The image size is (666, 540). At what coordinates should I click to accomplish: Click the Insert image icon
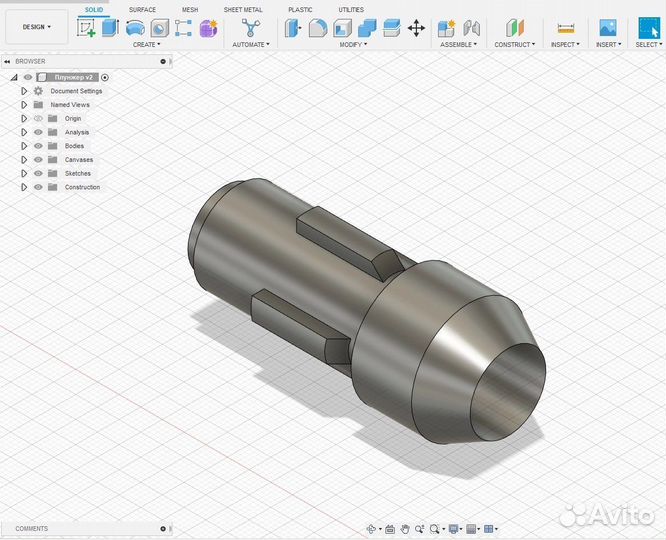point(606,28)
